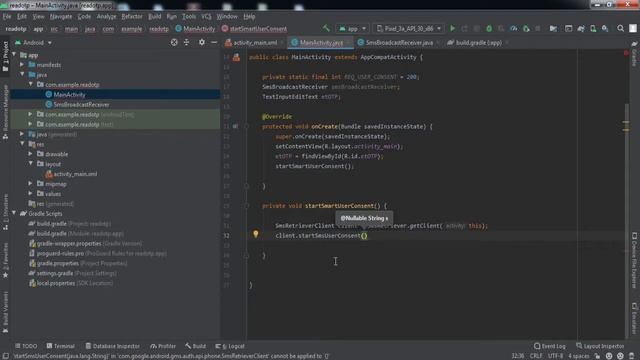Open Gradle side panel tab
This screenshot has width=640, height=360.
634,53
